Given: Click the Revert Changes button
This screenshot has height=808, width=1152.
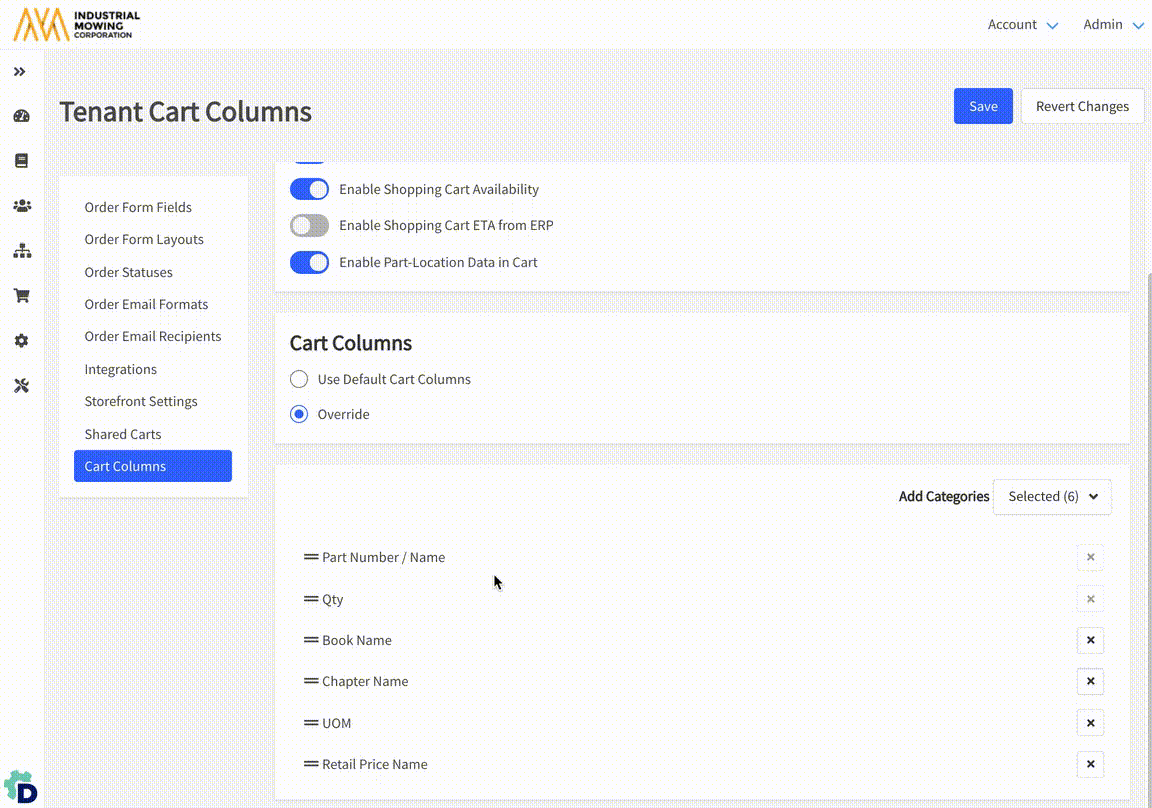Looking at the screenshot, I should click(x=1082, y=106).
